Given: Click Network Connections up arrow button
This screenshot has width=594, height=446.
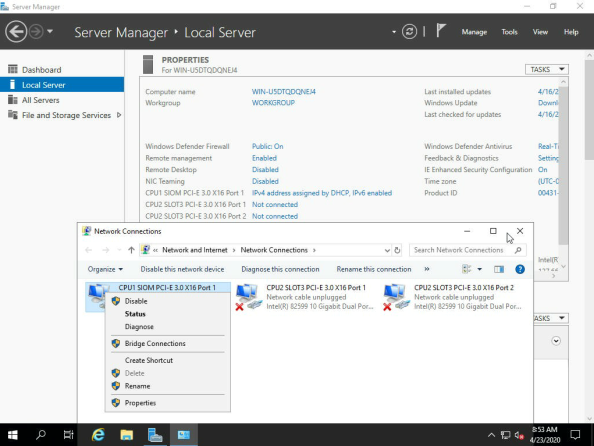Looking at the screenshot, I should tap(131, 250).
